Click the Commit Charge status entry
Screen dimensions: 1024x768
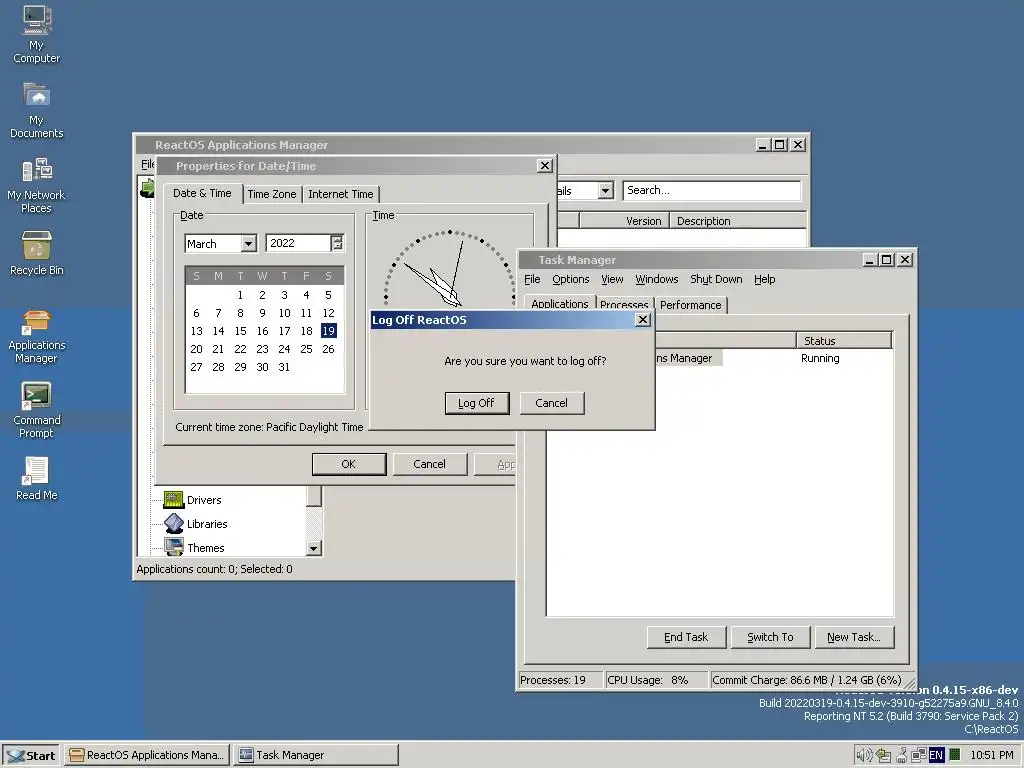pos(807,680)
